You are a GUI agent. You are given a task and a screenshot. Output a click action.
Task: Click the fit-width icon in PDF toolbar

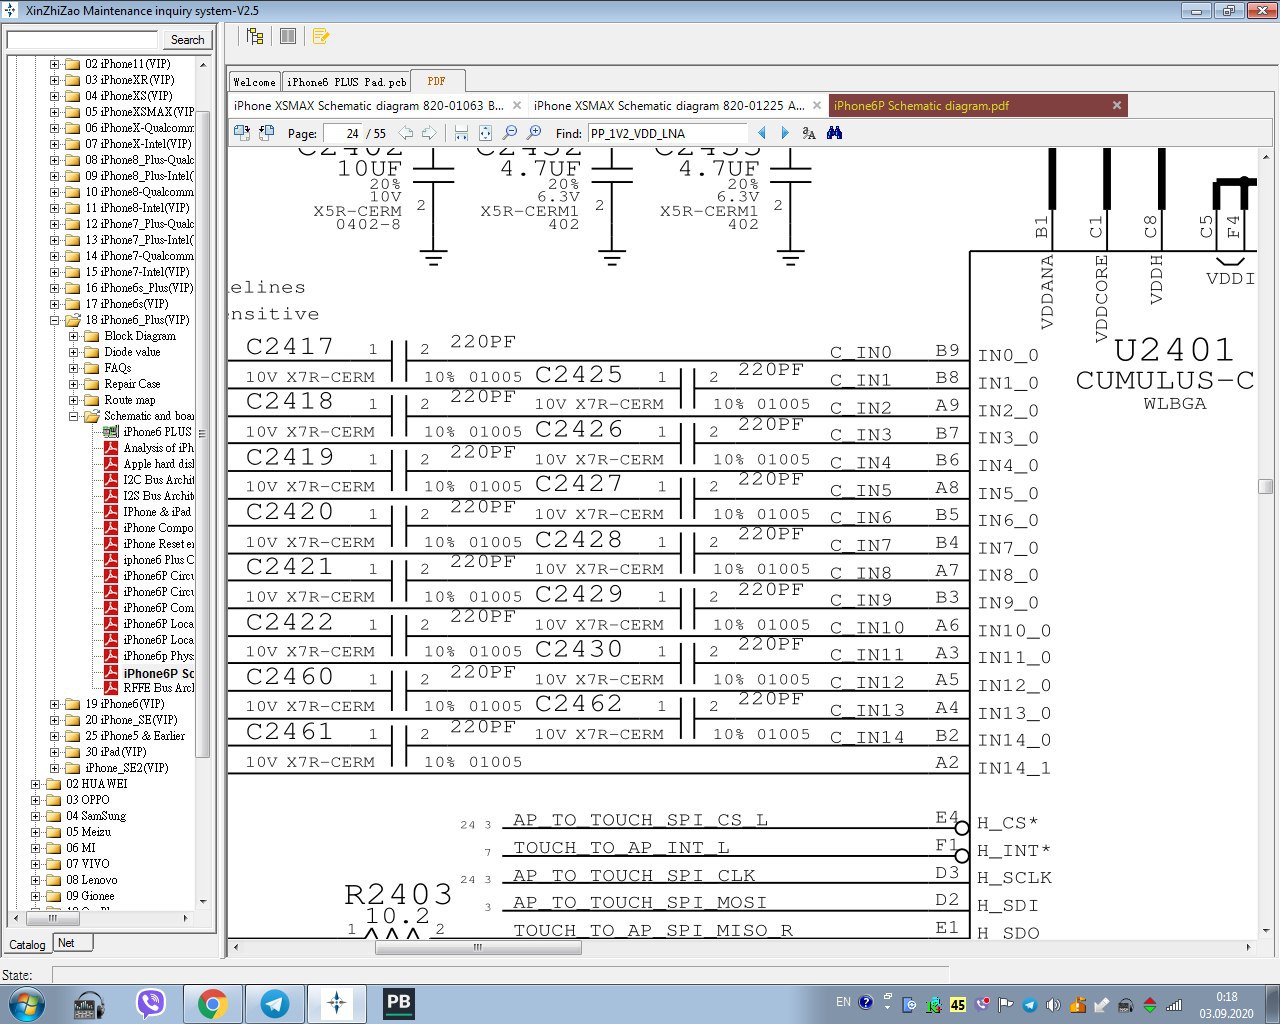461,133
